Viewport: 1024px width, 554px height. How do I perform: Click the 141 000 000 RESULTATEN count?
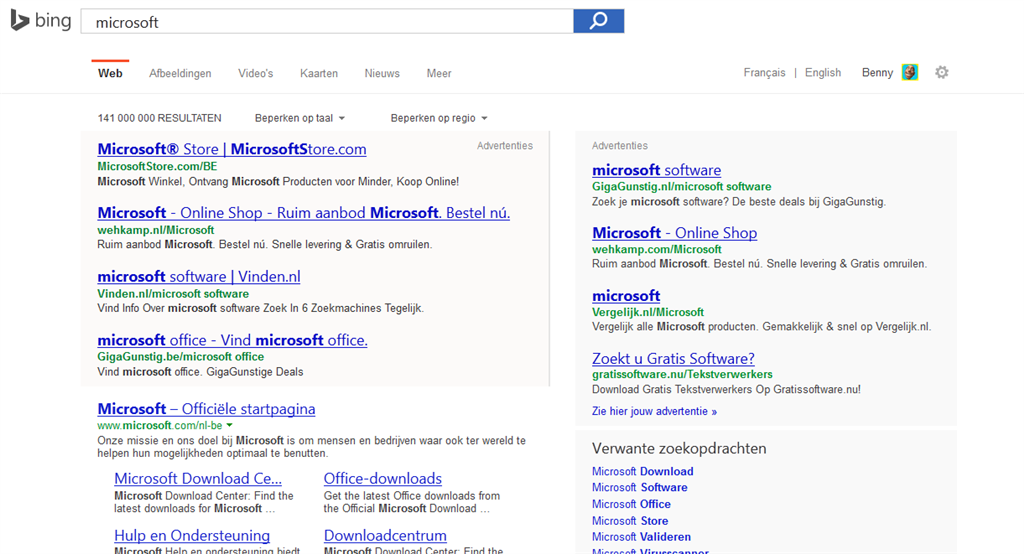pos(159,118)
